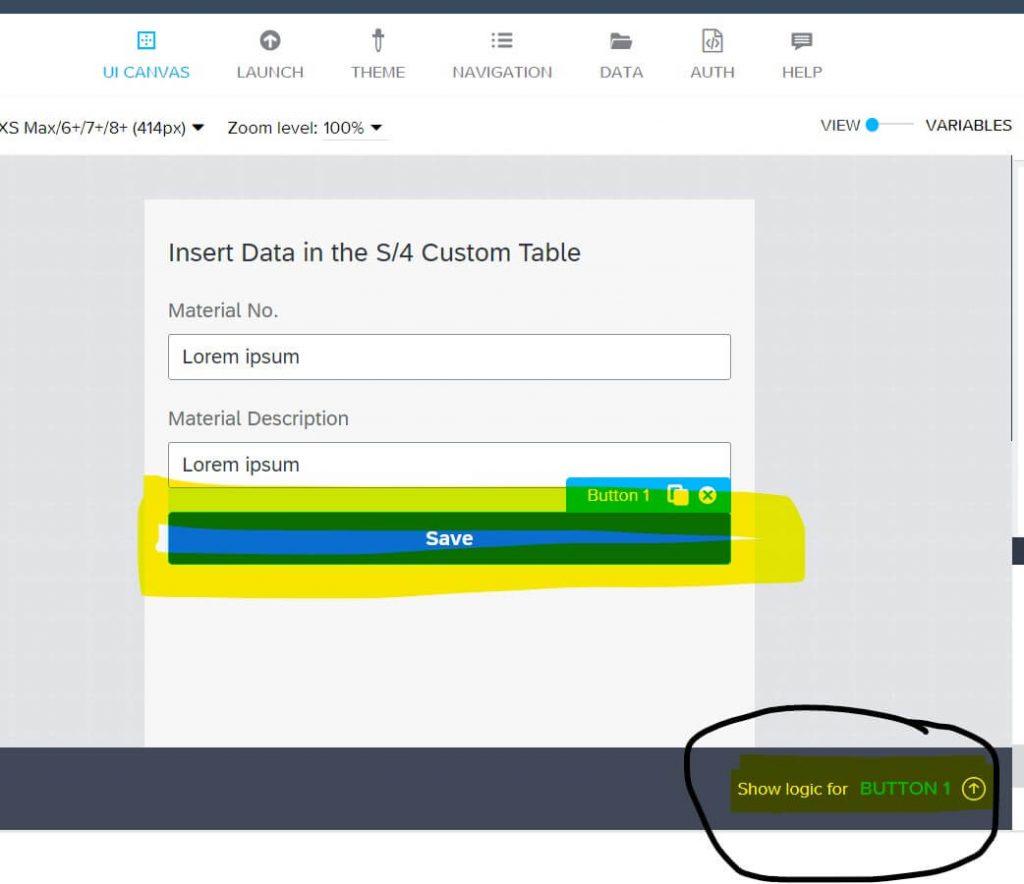
Task: Open the Auth tab
Action: (712, 55)
